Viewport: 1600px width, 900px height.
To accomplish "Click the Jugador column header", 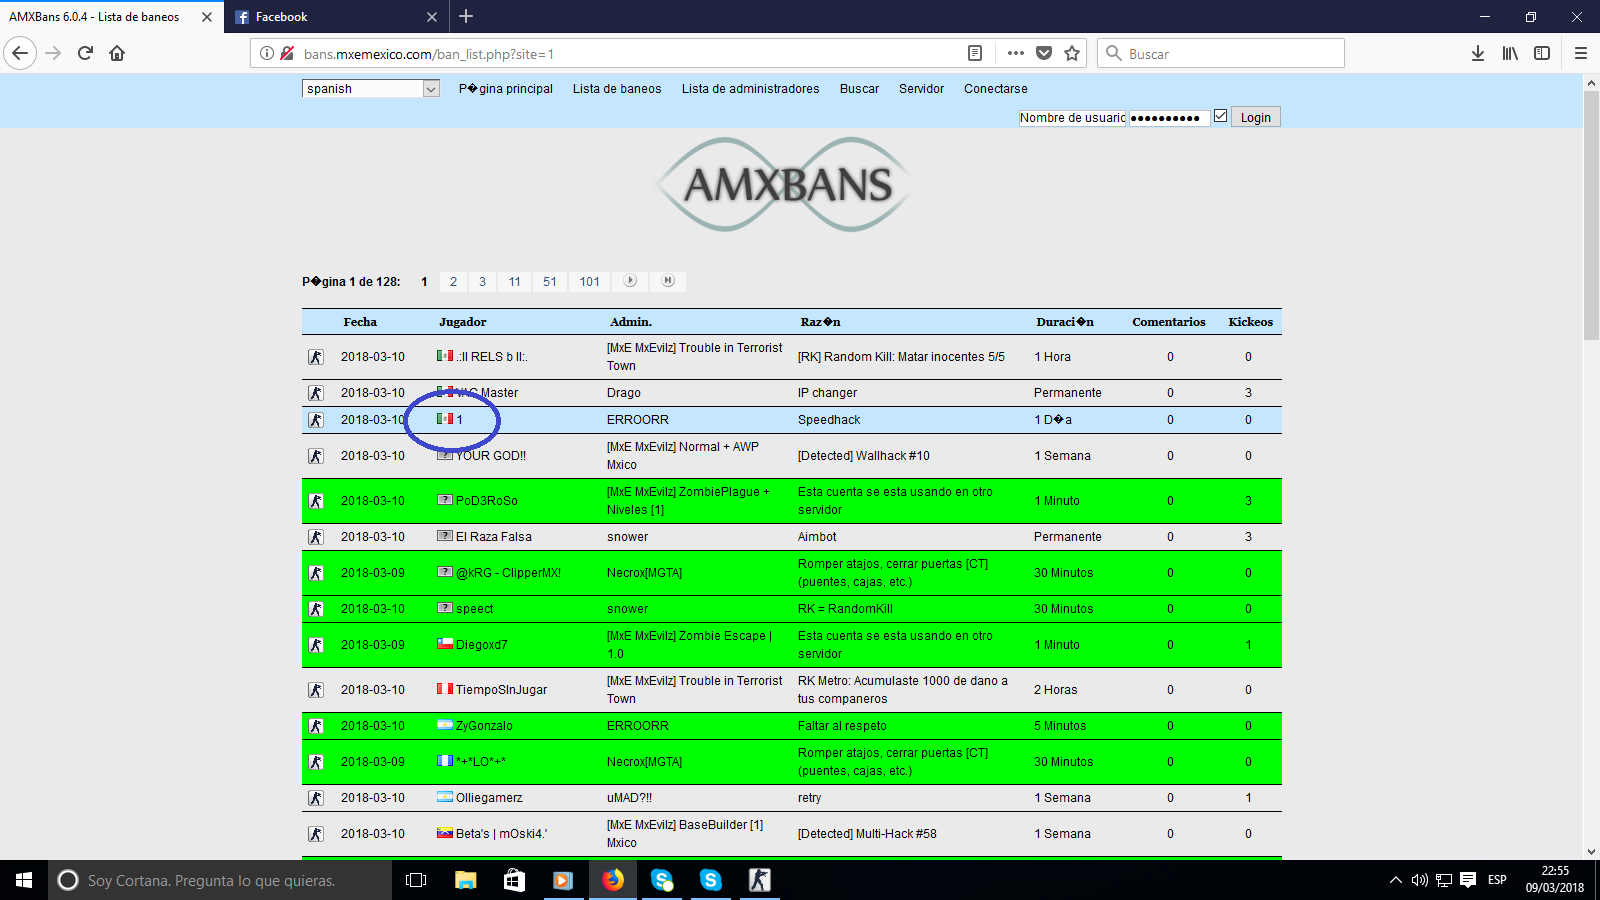I will (x=463, y=322).
